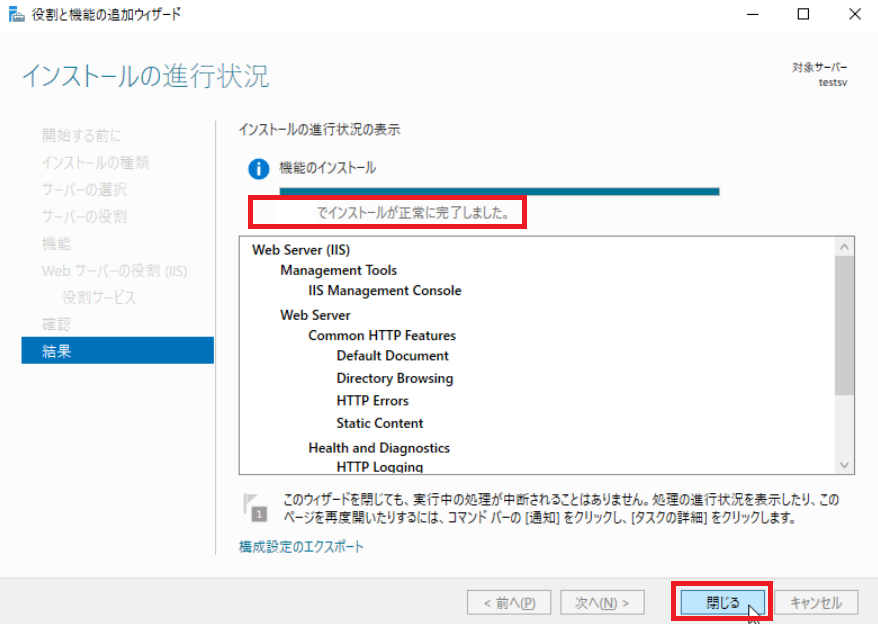The image size is (878, 624).
Task: Select the 確認 step in the sidebar
Action: pos(57,324)
